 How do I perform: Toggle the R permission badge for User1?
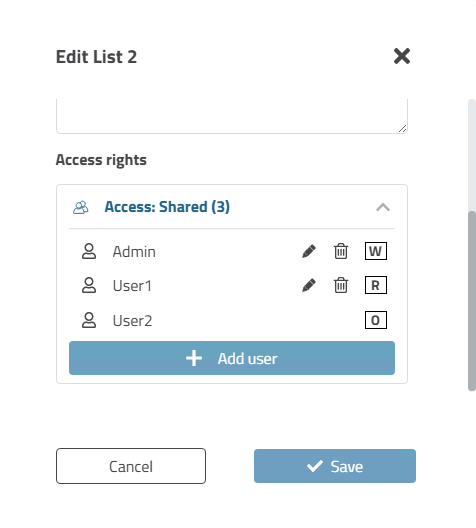(x=376, y=285)
